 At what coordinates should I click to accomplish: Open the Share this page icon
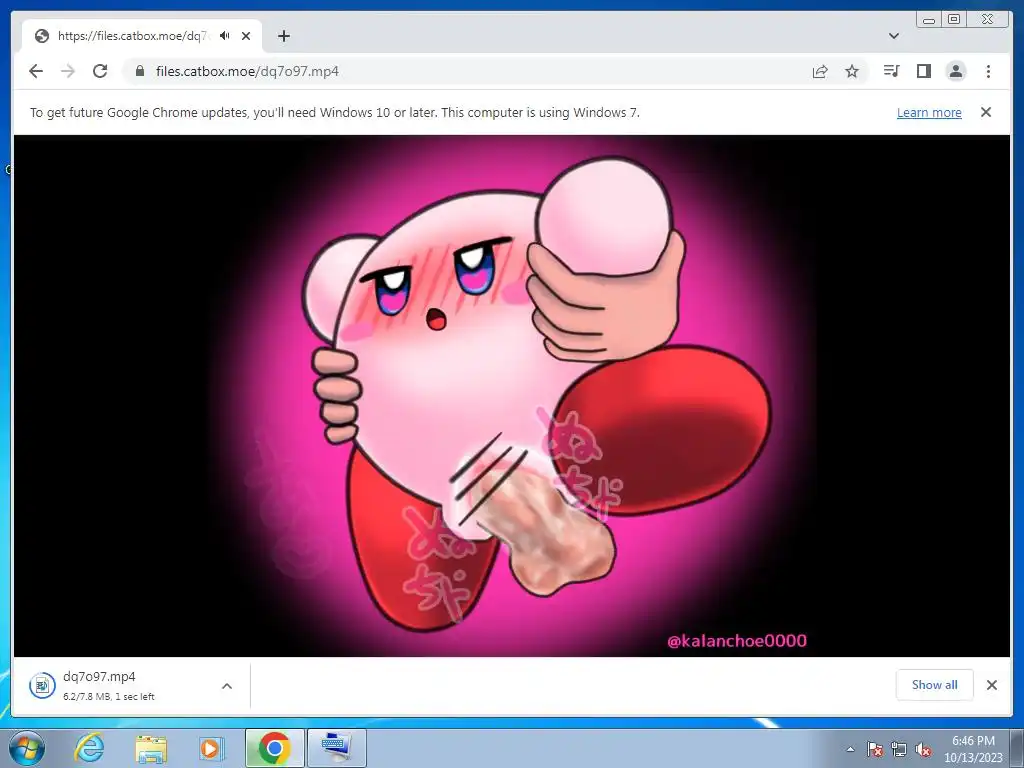(820, 71)
